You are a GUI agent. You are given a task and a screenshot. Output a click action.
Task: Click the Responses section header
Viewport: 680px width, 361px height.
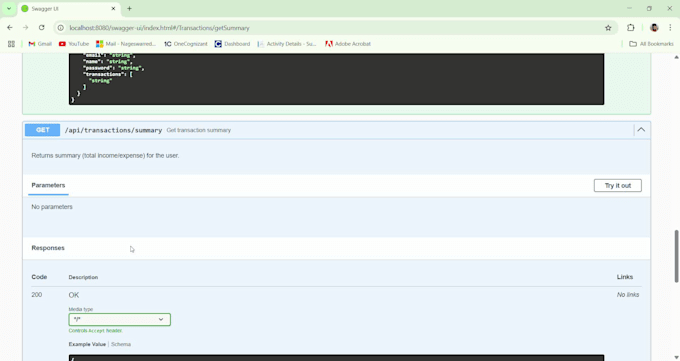[48, 248]
